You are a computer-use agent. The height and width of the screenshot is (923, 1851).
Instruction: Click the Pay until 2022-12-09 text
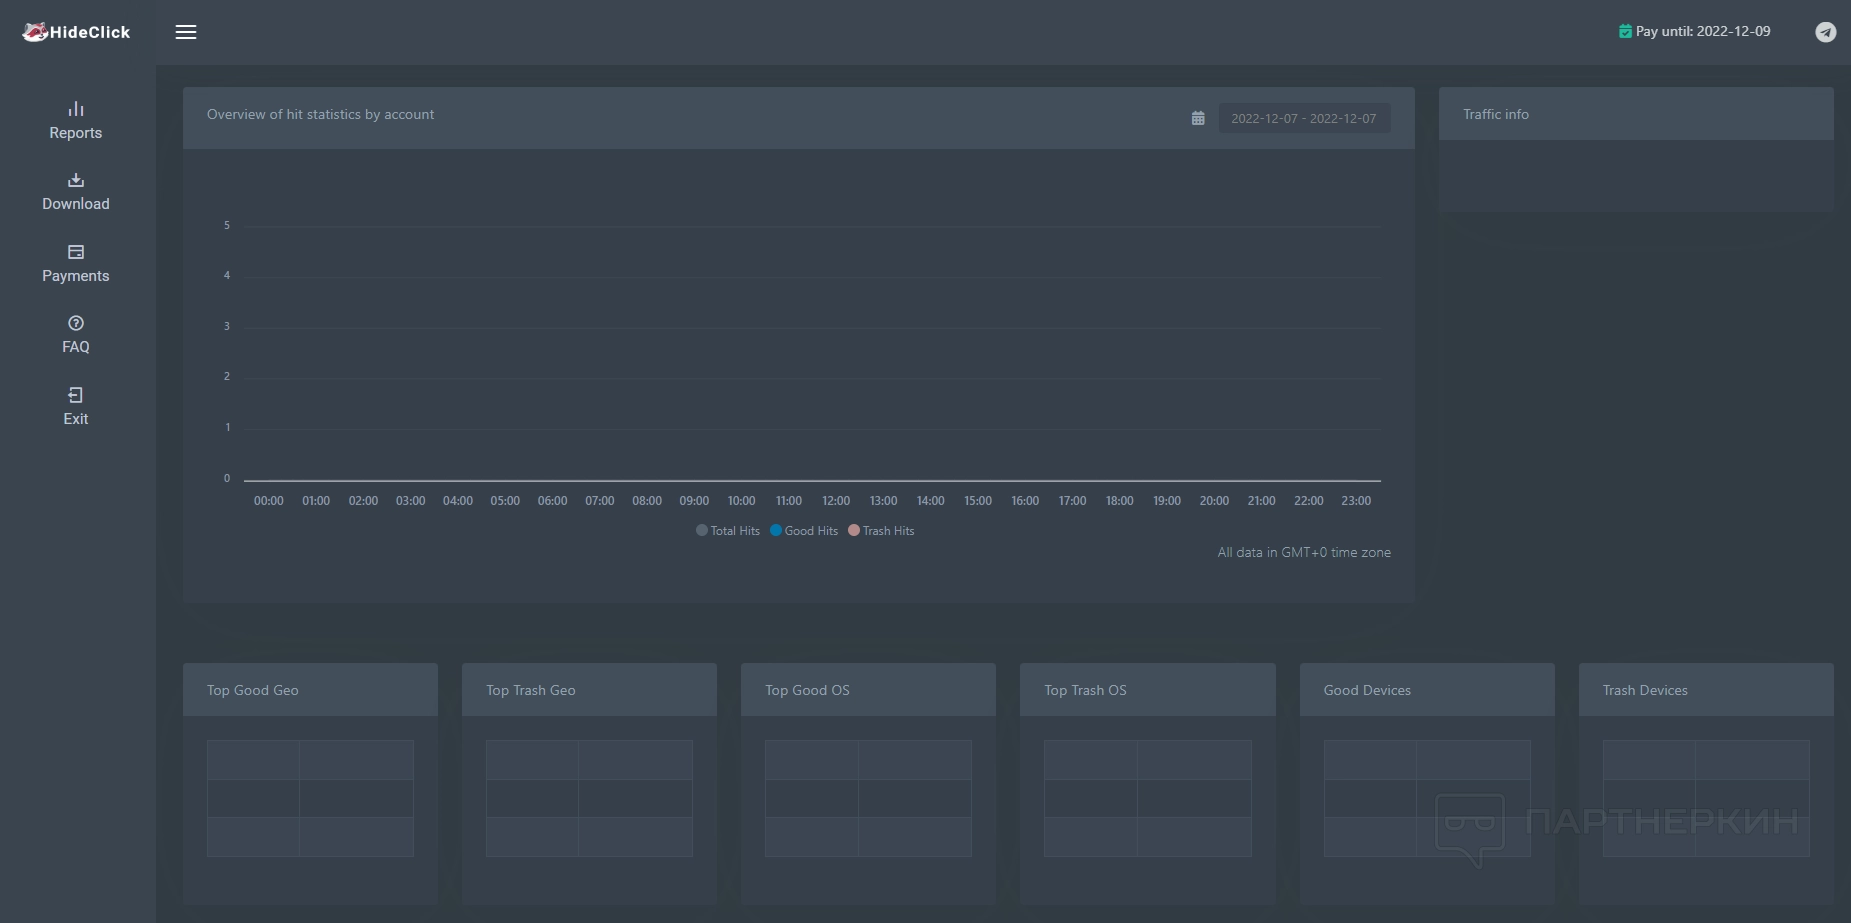pyautogui.click(x=1703, y=32)
